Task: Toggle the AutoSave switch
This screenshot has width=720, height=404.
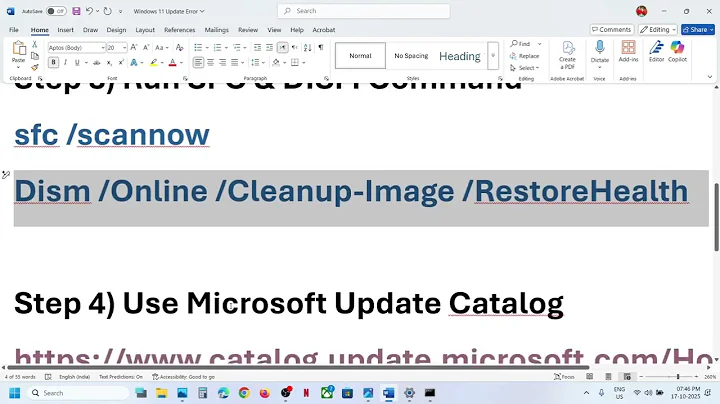Action: click(x=56, y=11)
